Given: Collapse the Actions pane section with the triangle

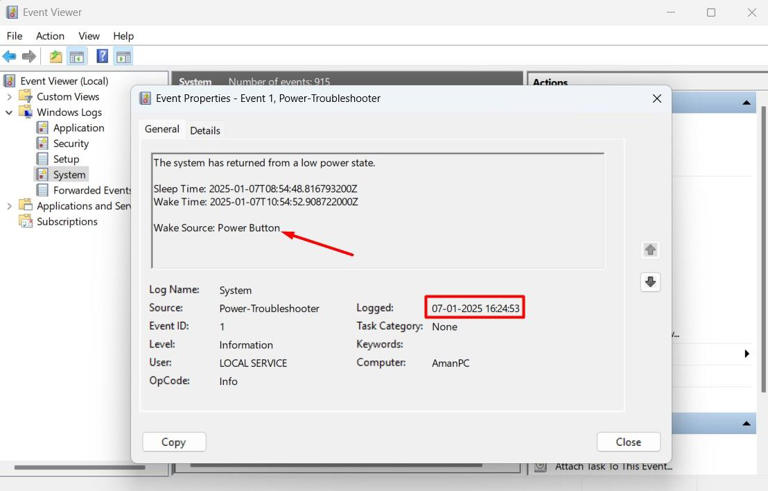Looking at the screenshot, I should point(747,103).
